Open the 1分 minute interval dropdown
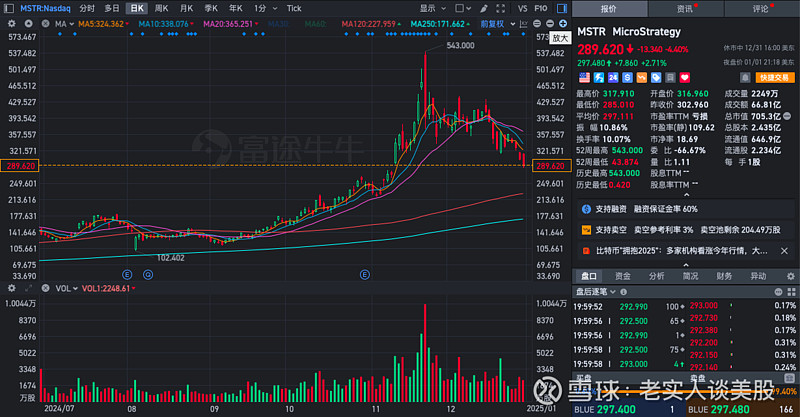 (x=266, y=8)
